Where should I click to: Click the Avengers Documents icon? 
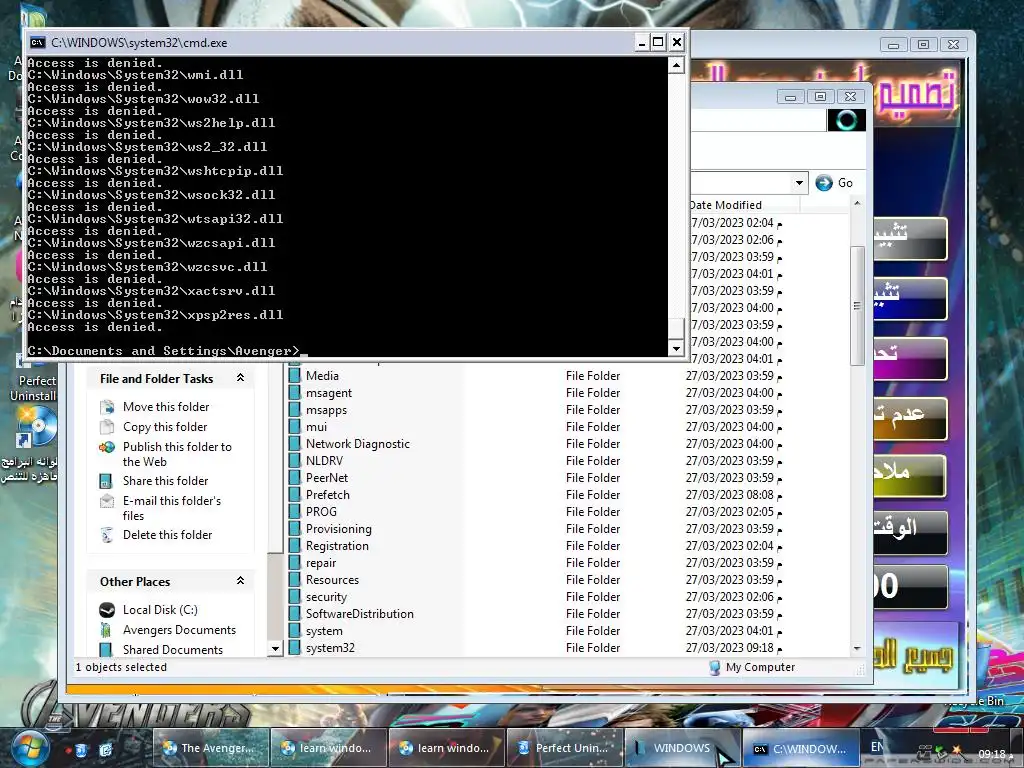click(106, 630)
